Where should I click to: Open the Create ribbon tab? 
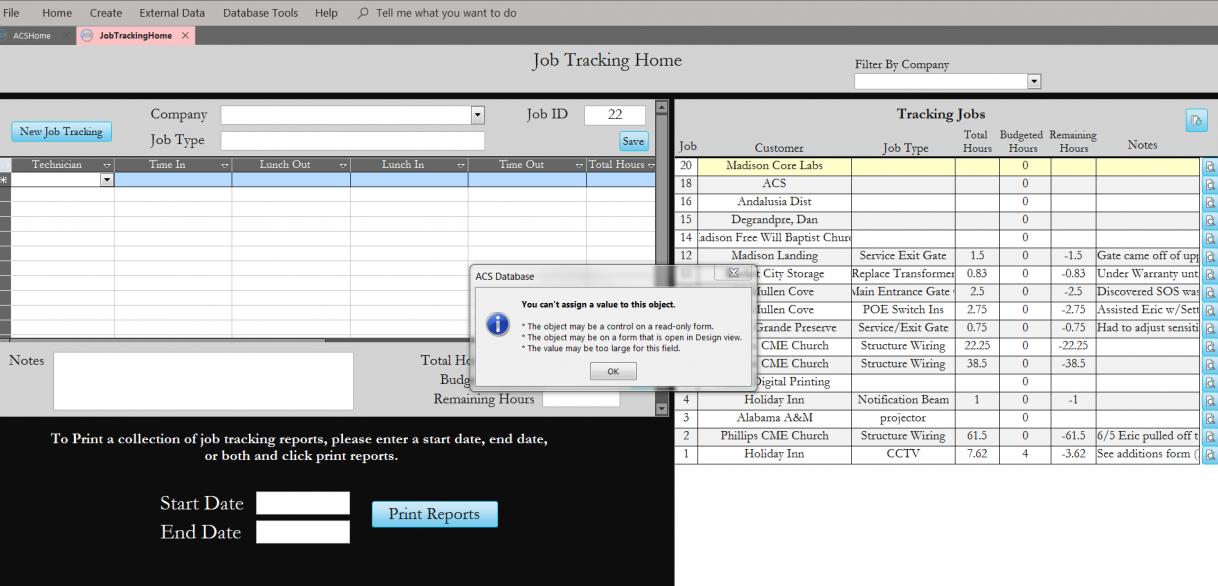(x=106, y=13)
